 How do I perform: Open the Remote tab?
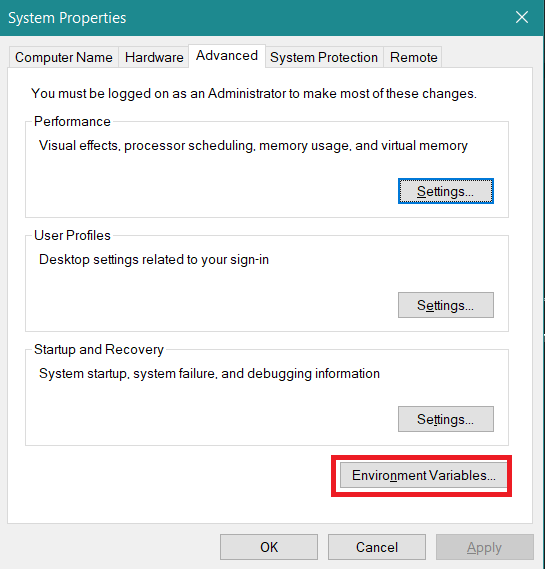[x=413, y=57]
